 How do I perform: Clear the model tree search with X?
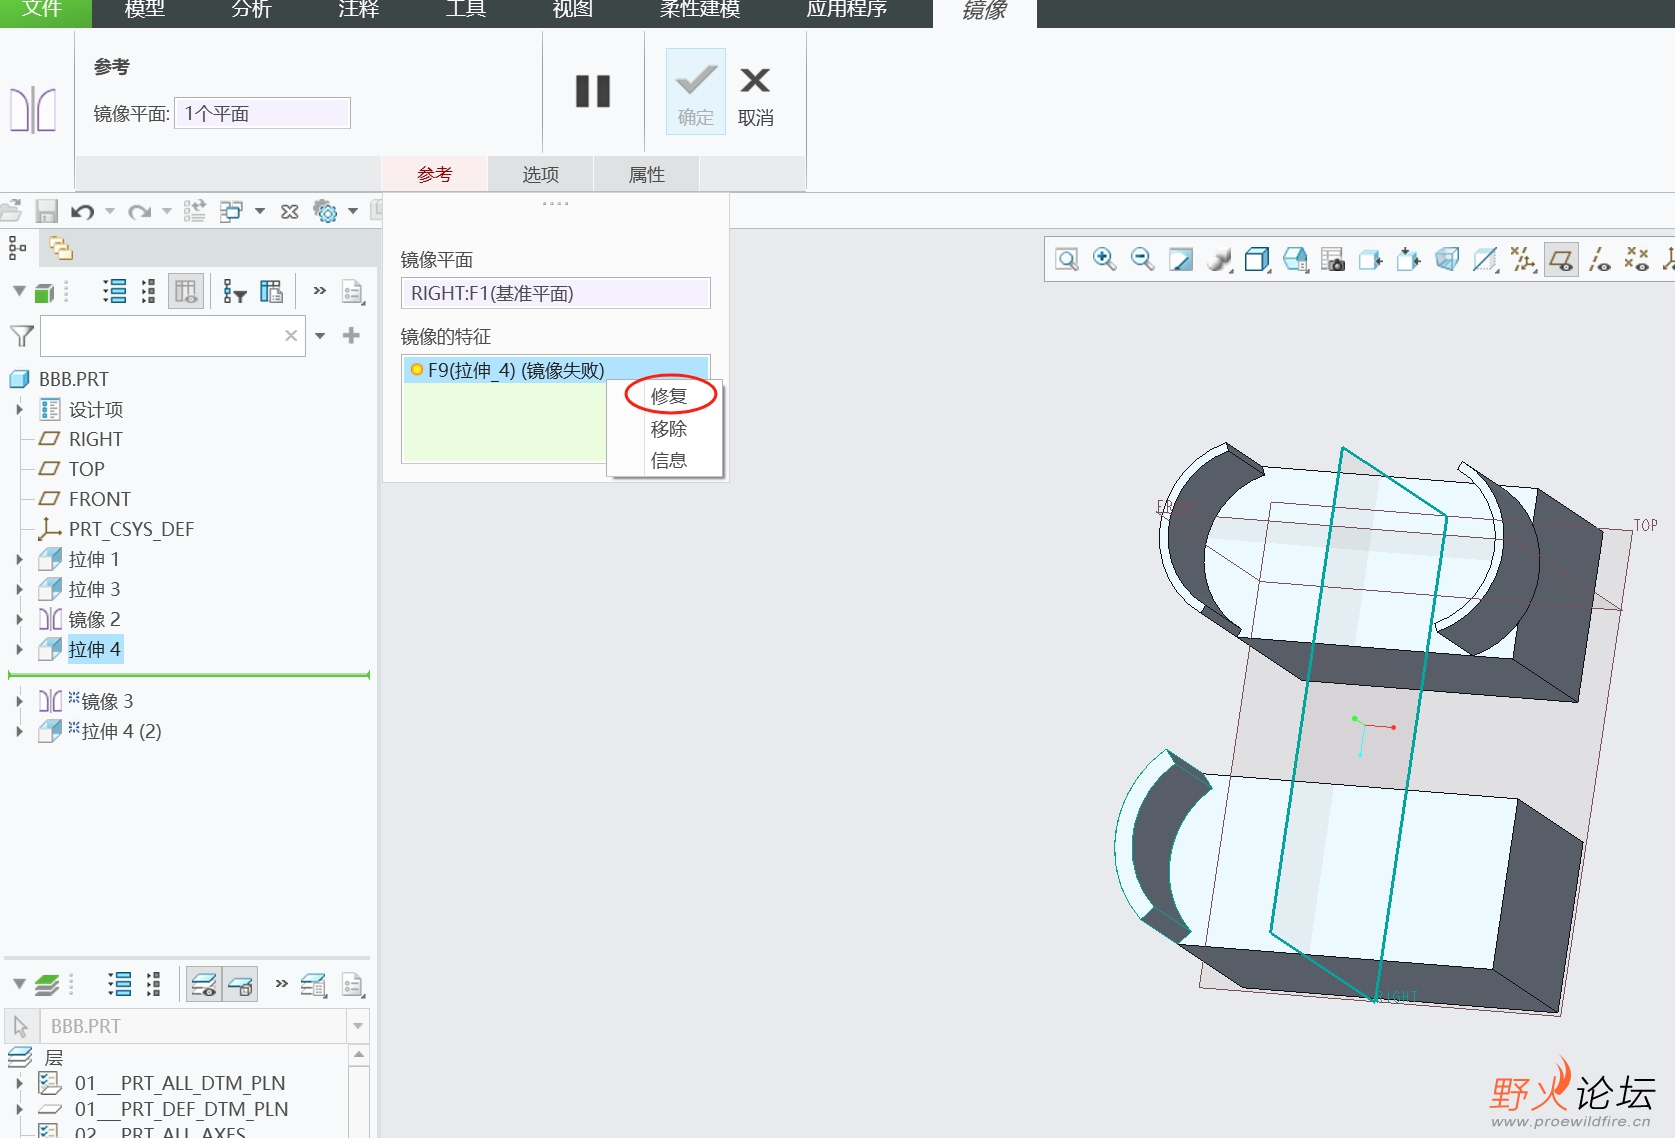(x=291, y=336)
